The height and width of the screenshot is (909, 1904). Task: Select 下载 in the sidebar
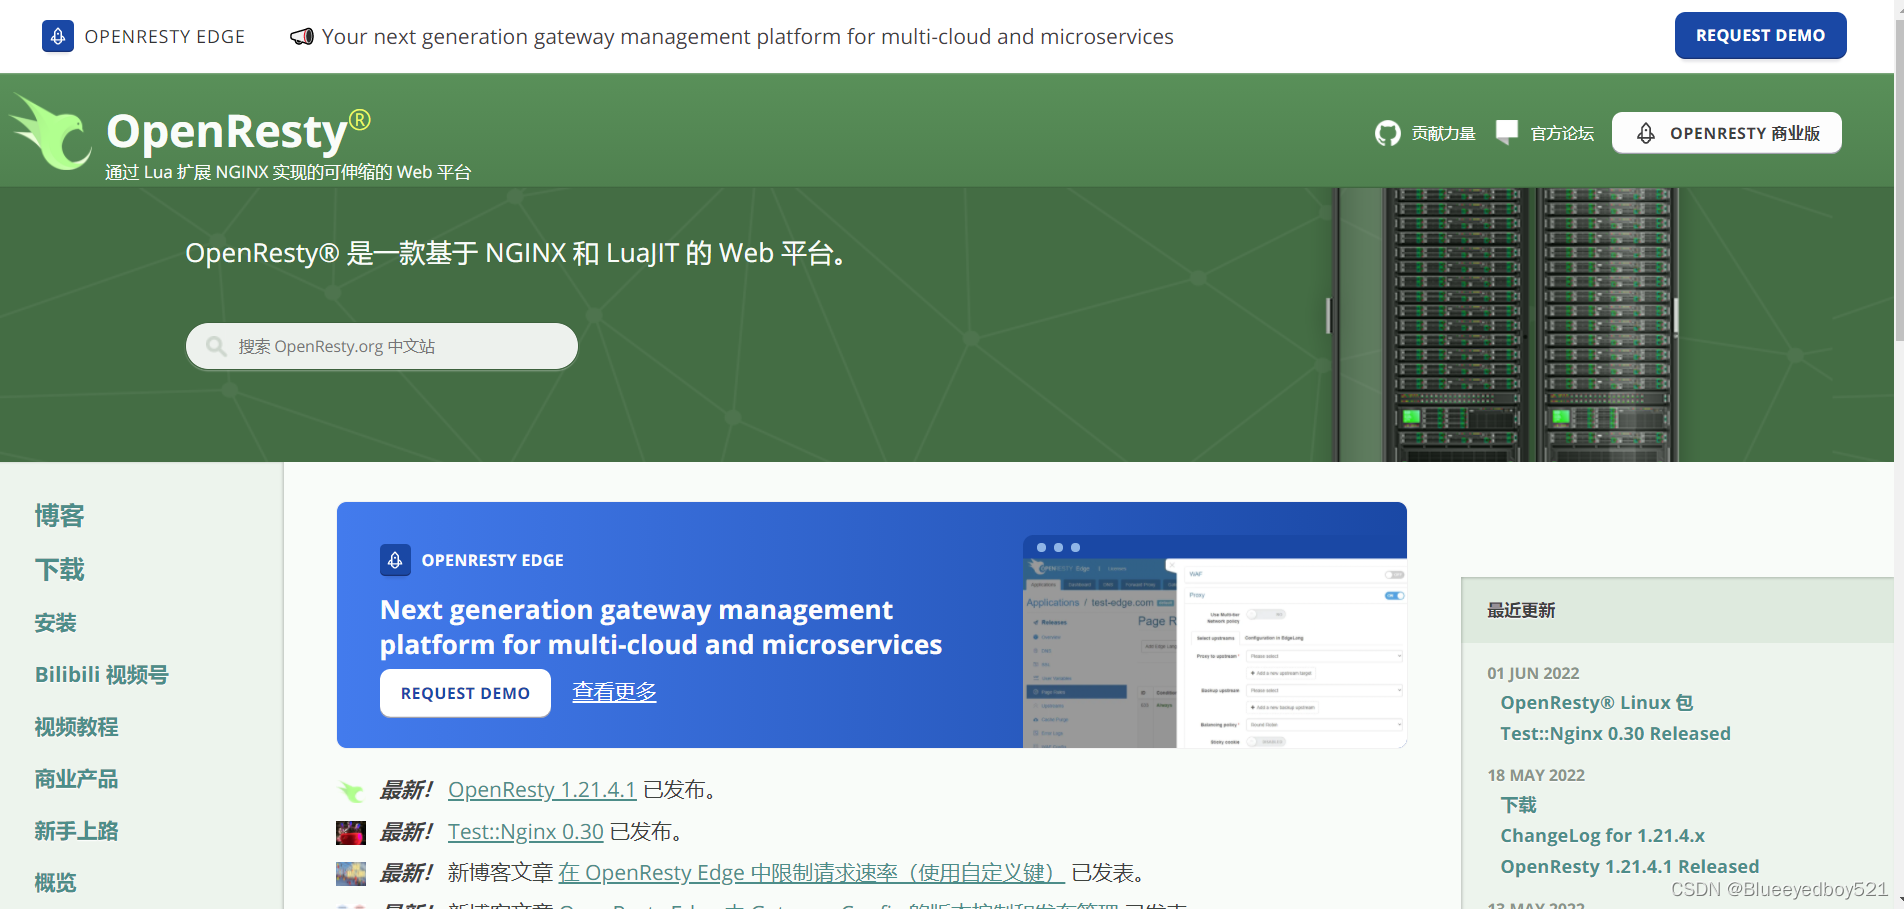tap(59, 569)
